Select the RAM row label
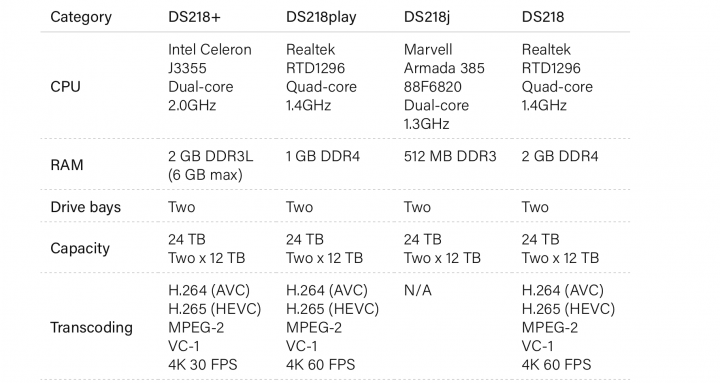 tap(67, 165)
